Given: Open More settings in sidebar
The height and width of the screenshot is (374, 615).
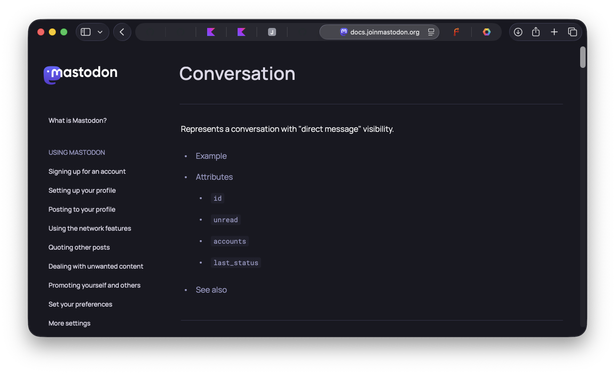Looking at the screenshot, I should 69,323.
